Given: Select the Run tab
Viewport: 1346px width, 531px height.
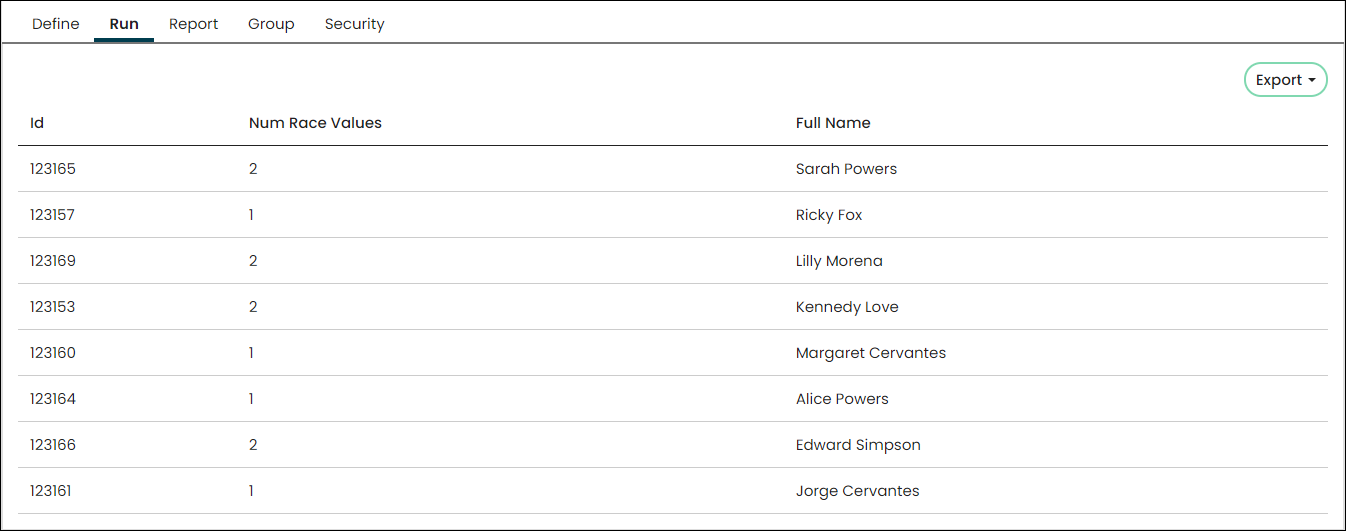Looking at the screenshot, I should (x=124, y=24).
